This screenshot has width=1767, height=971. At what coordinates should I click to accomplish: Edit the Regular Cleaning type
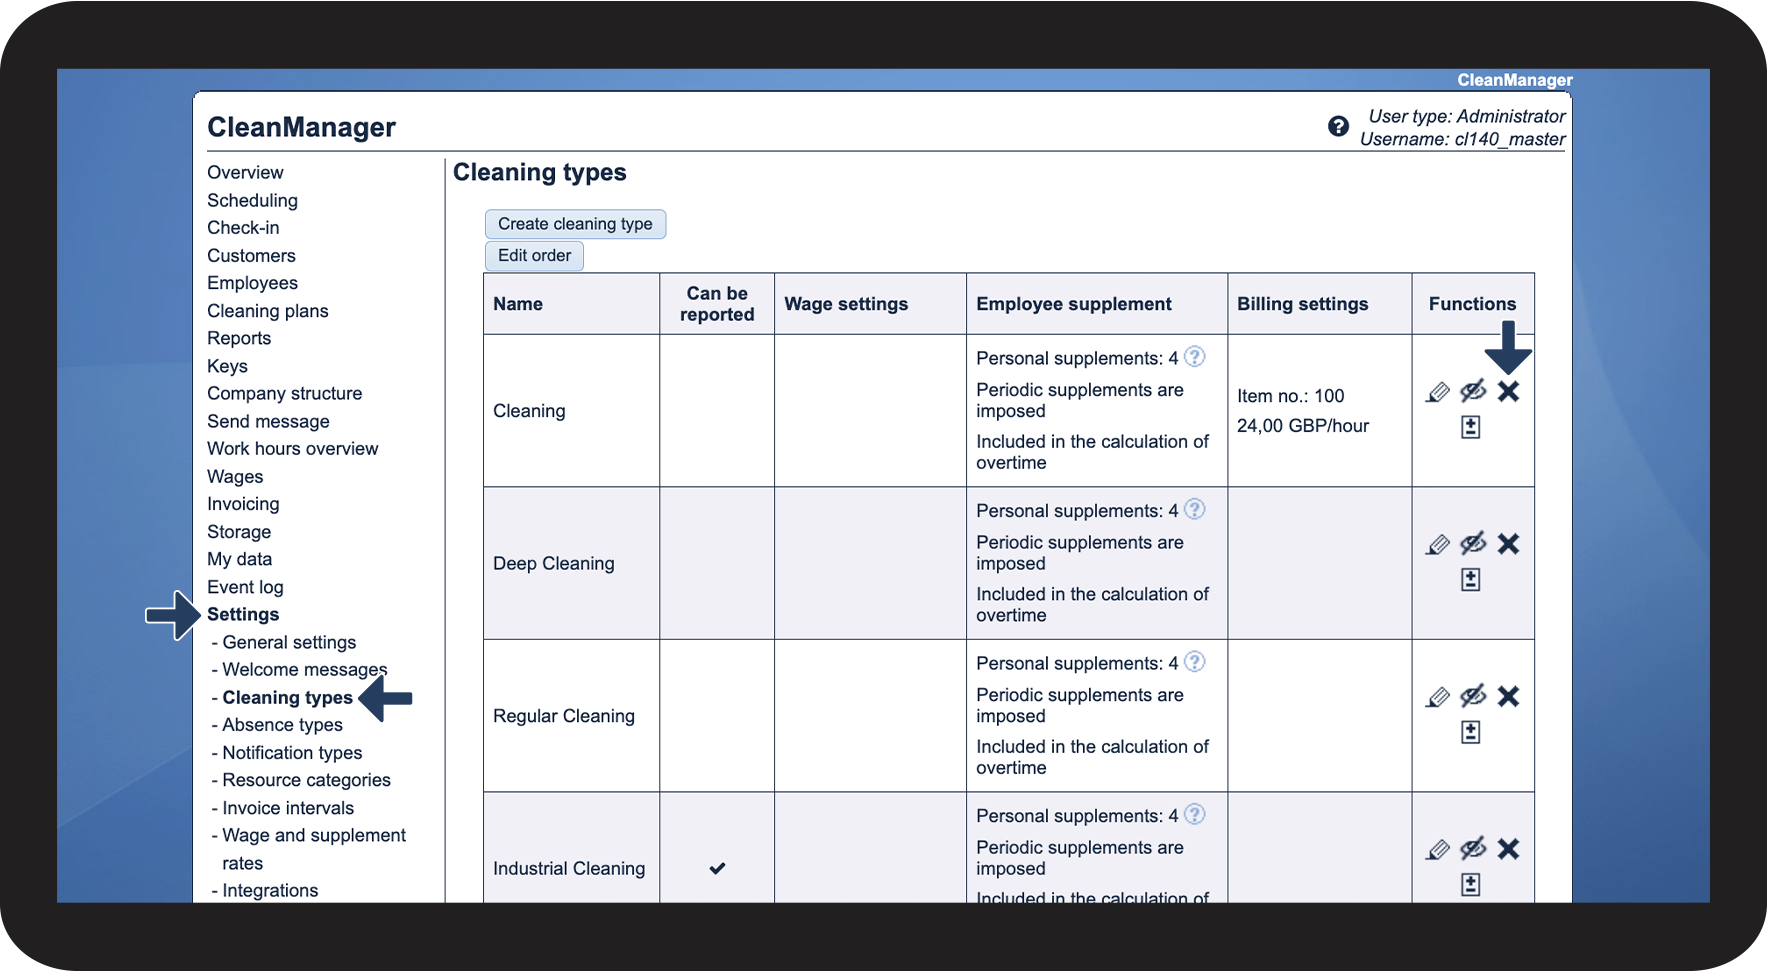1437,697
